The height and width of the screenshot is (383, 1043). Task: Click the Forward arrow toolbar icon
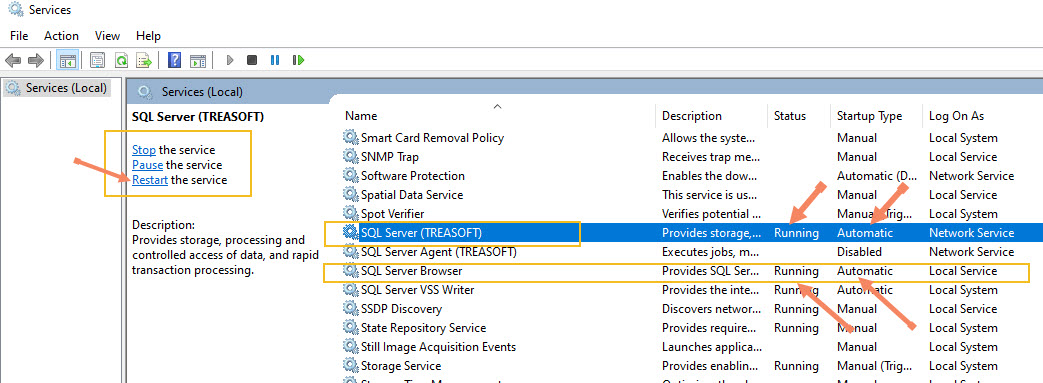coord(35,61)
